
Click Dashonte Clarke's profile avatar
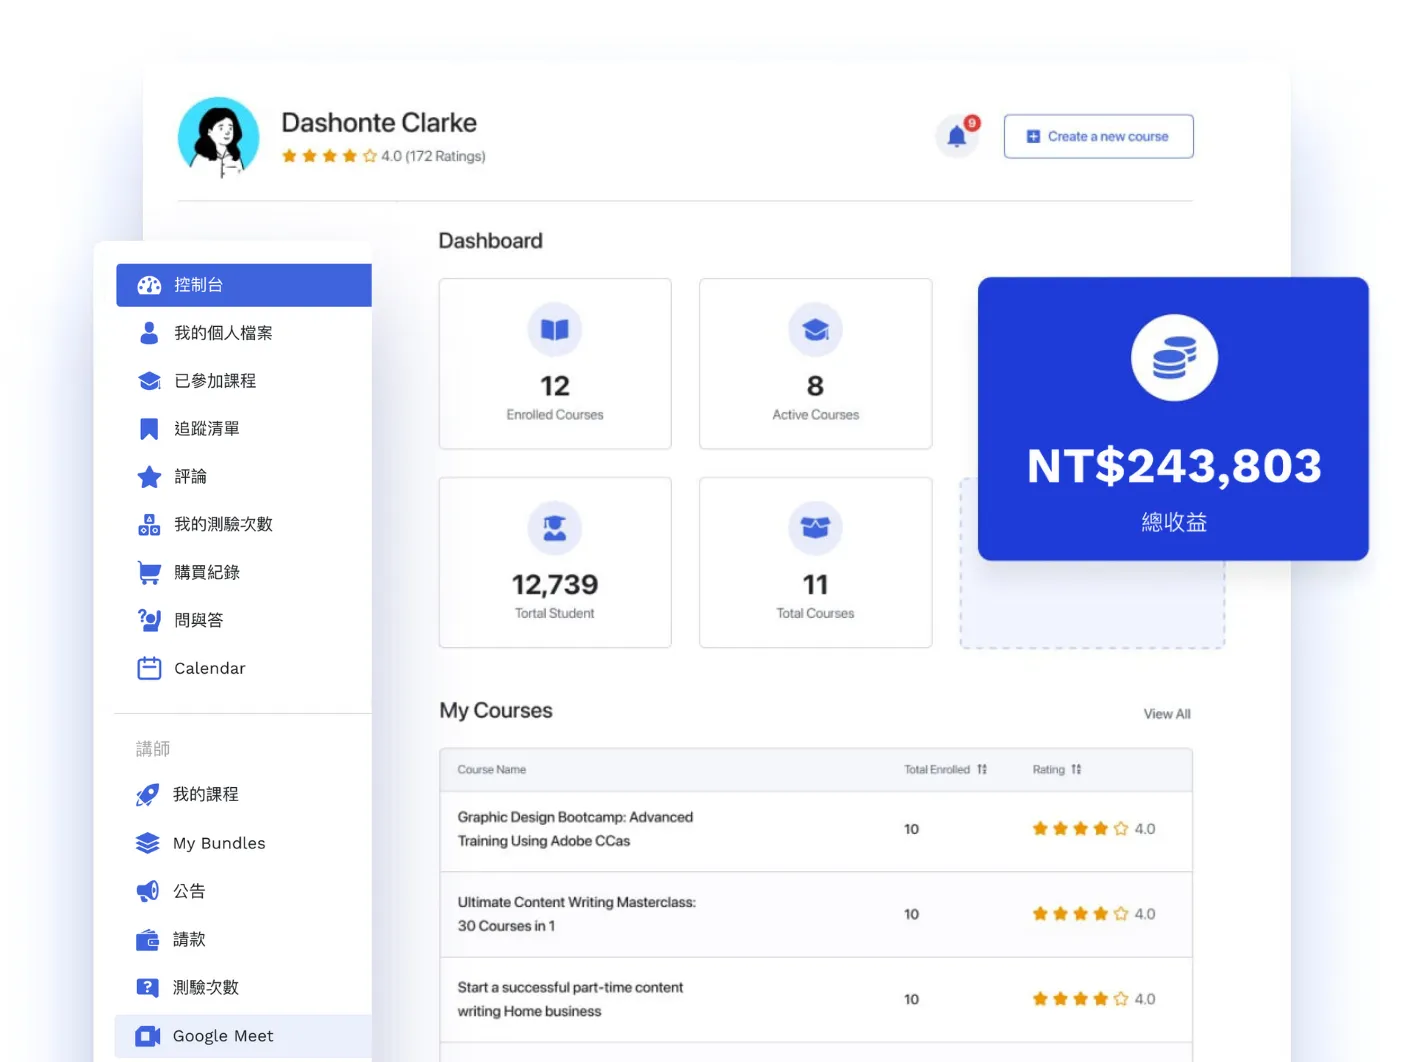click(219, 138)
